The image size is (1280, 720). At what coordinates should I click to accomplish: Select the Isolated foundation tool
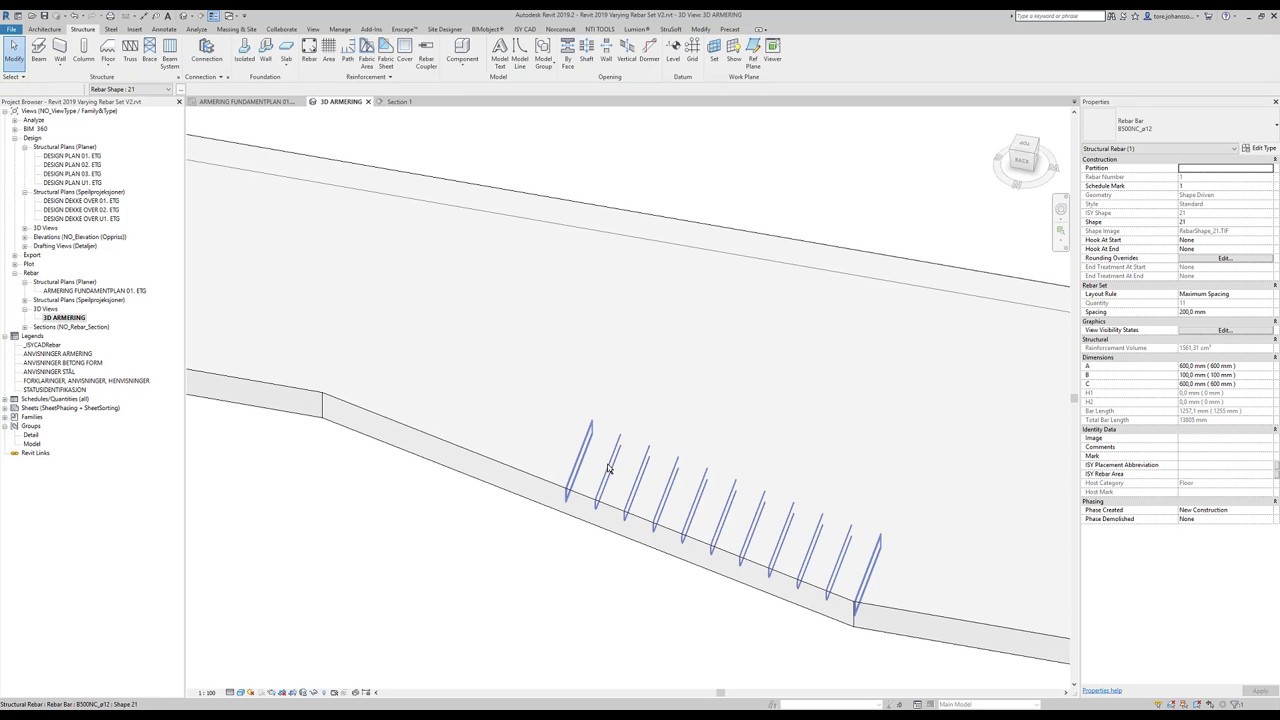coord(244,51)
